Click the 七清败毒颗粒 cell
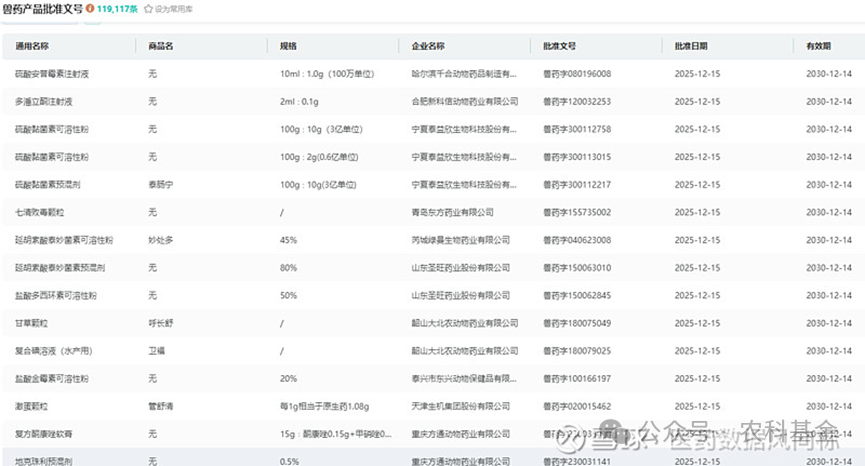 coord(40,212)
